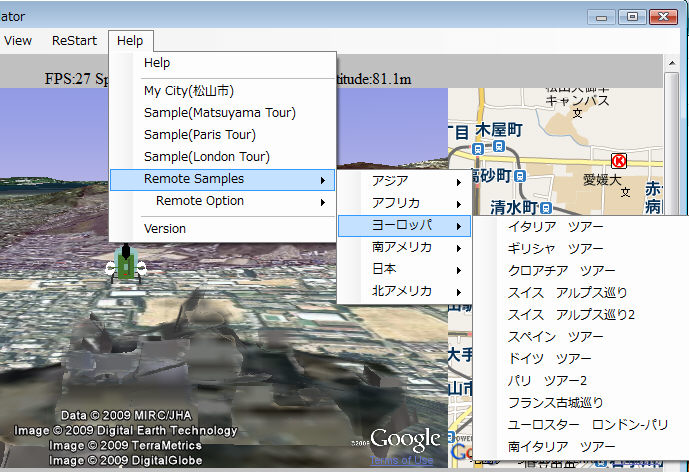The width and height of the screenshot is (689, 472).
Task: Click ReStart in the menu bar
Action: pos(74,41)
